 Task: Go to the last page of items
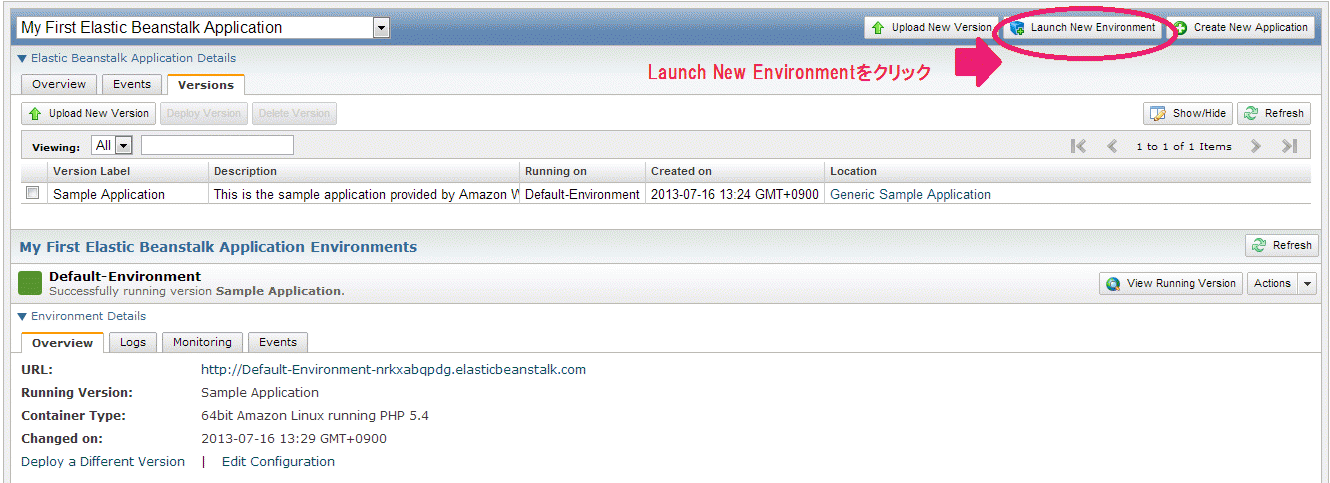tap(1290, 147)
